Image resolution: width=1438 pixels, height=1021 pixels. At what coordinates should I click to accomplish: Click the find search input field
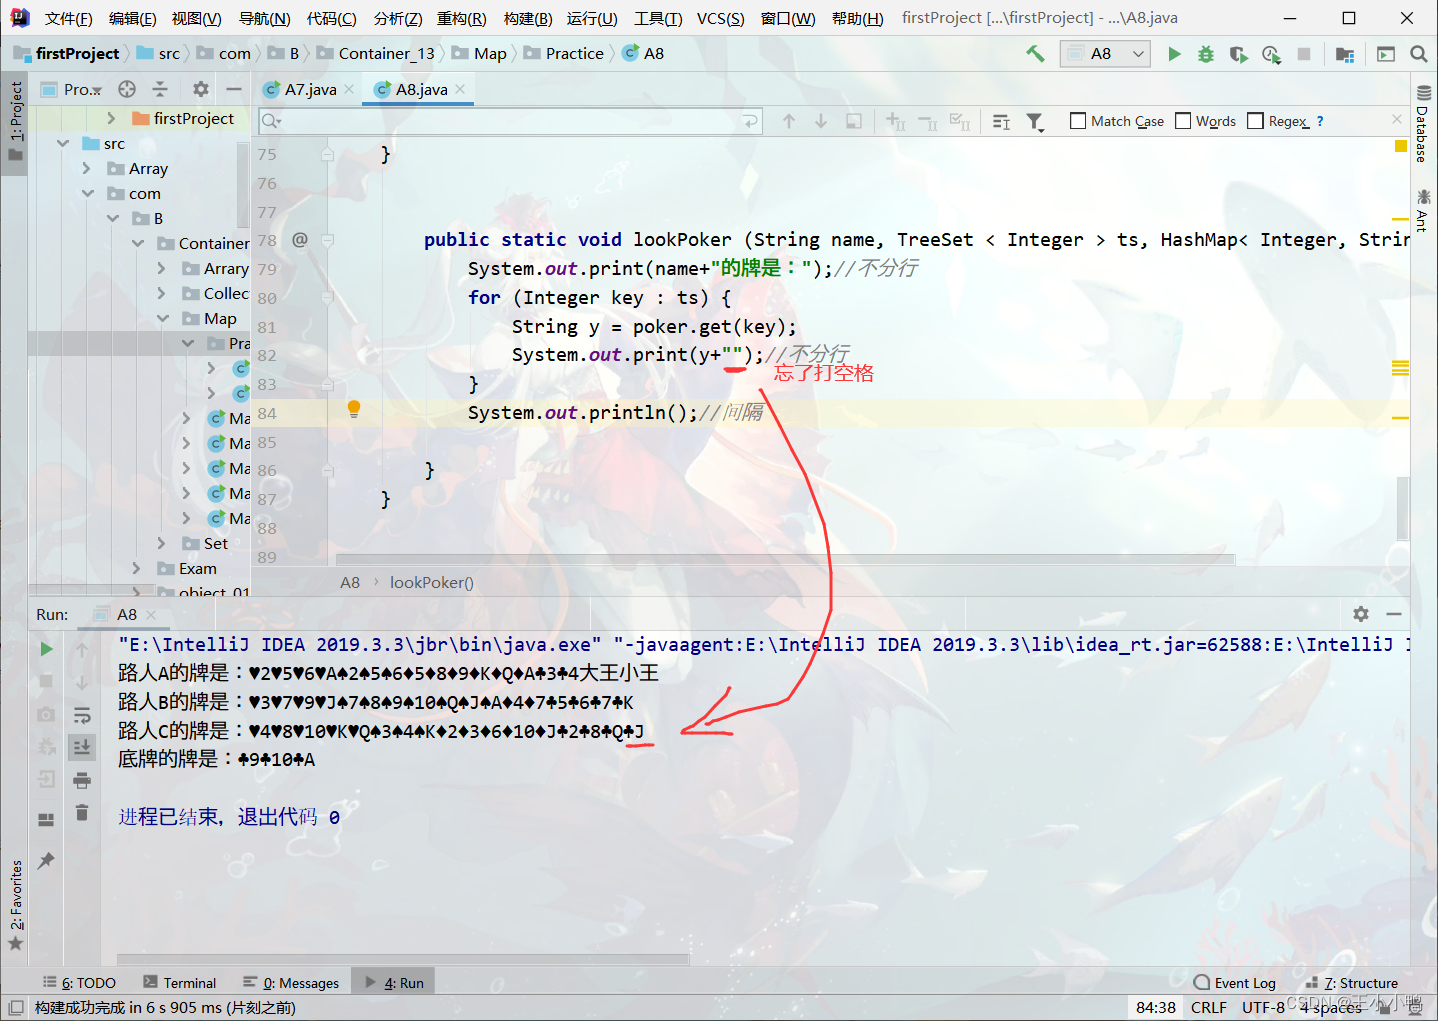click(510, 121)
